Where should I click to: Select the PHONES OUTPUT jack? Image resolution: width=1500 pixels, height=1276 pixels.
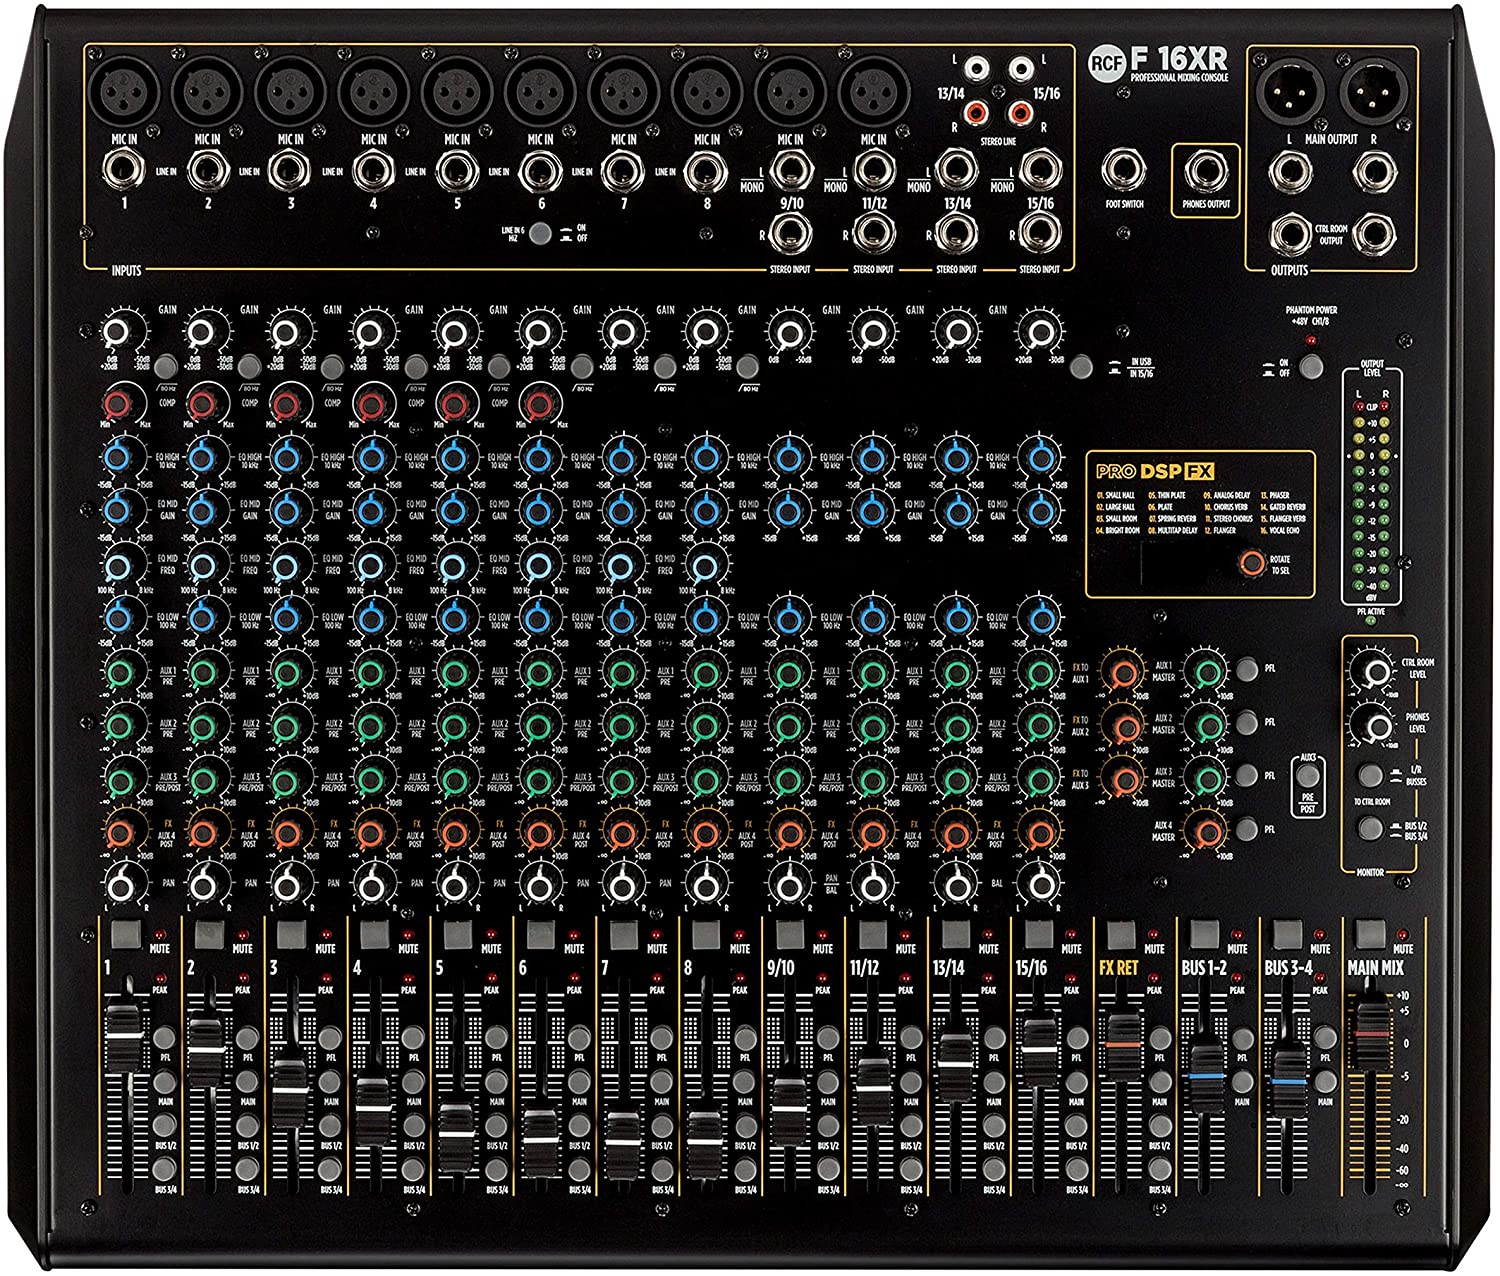coord(1204,173)
